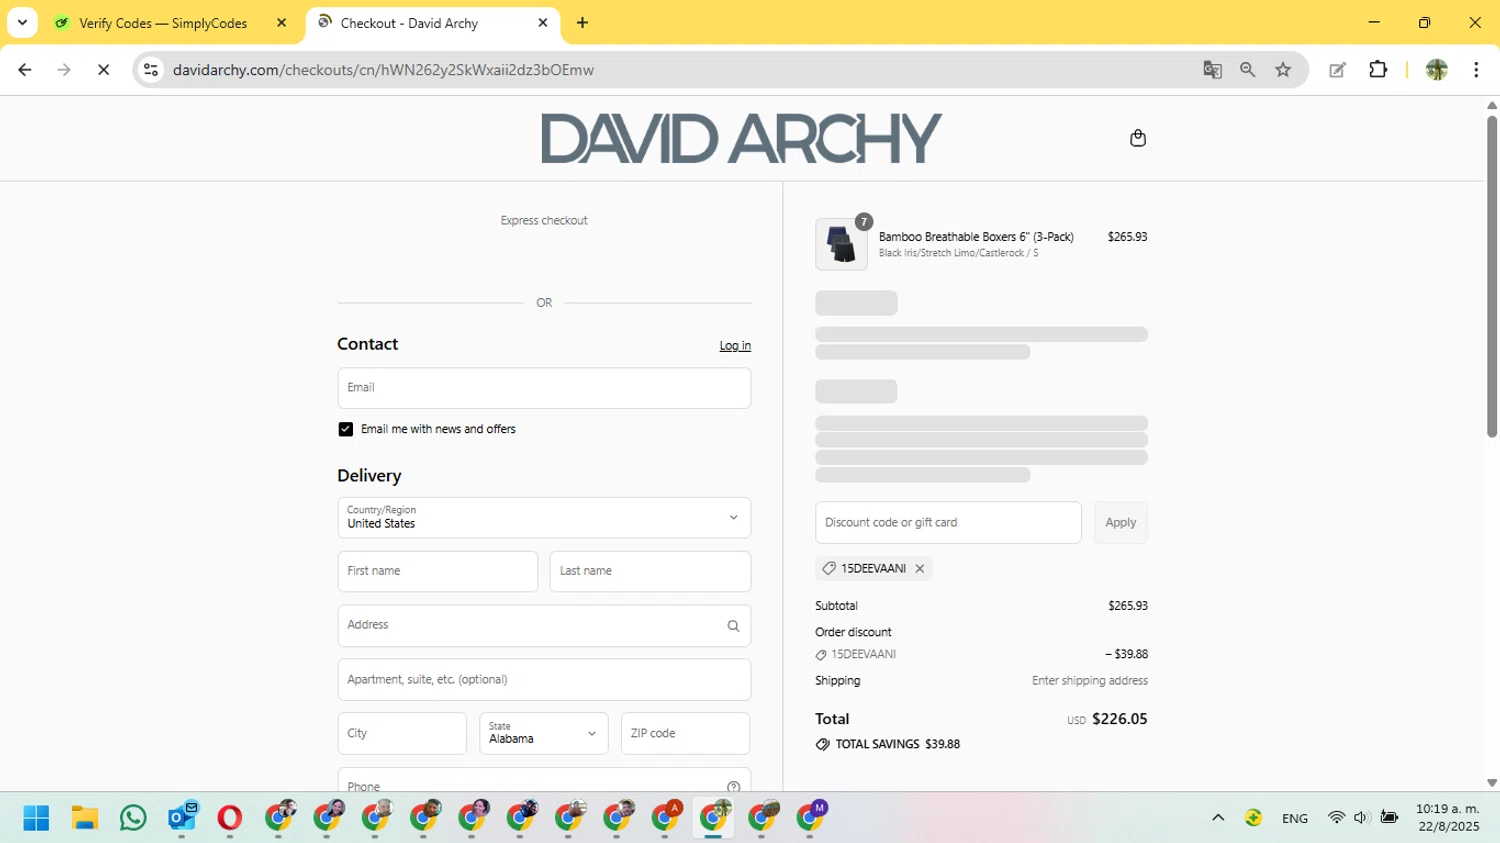Screen dimensions: 1500x843
Task: Click the Address input field
Action: pos(544,626)
